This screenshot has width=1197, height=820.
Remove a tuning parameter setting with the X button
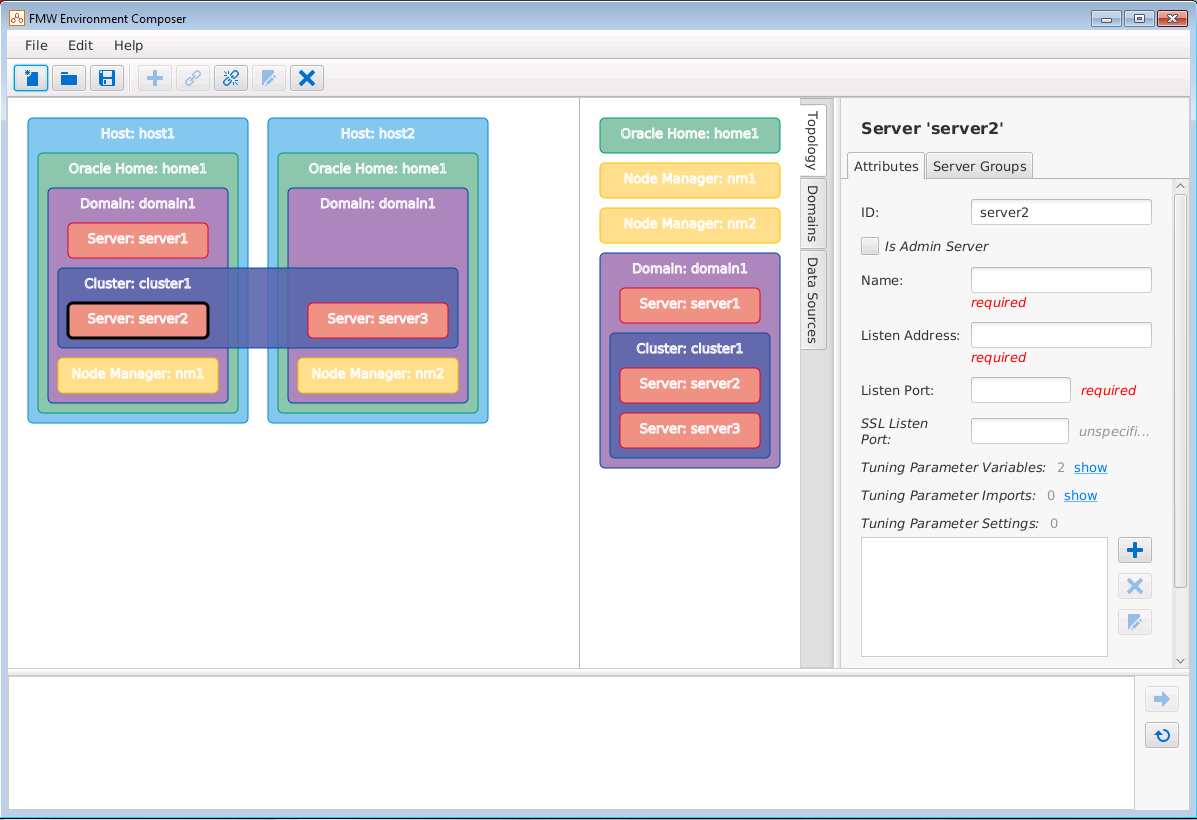tap(1134, 586)
